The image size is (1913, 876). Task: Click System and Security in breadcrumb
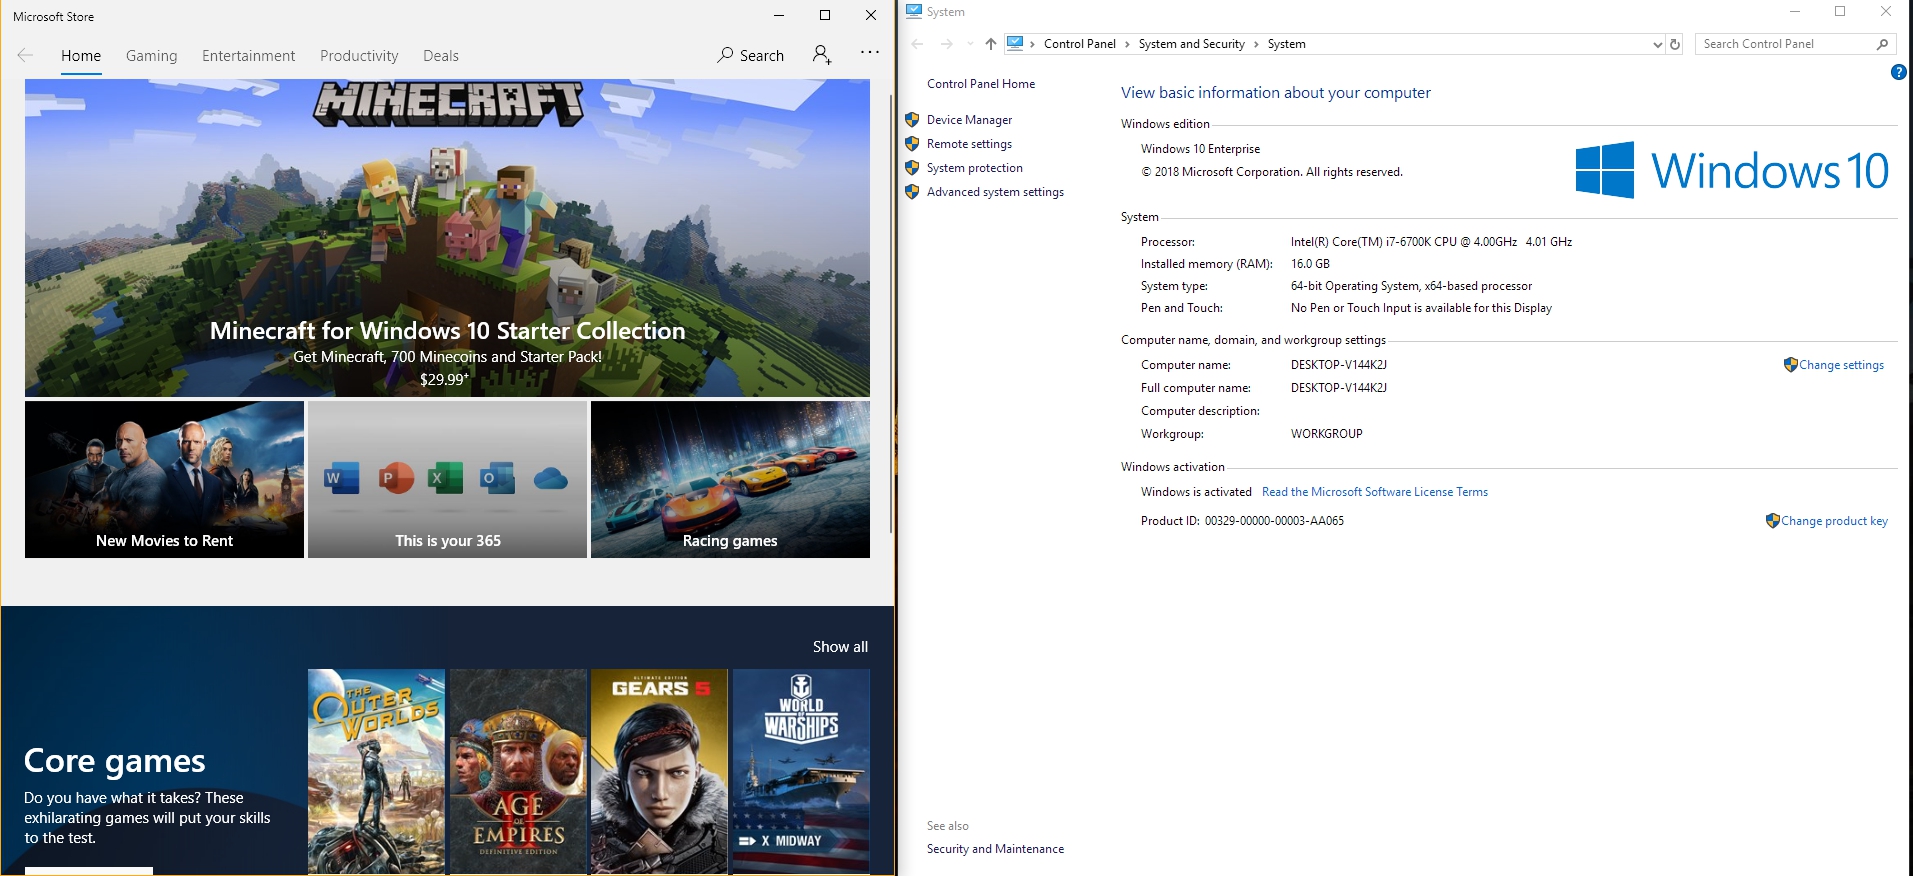click(1191, 44)
